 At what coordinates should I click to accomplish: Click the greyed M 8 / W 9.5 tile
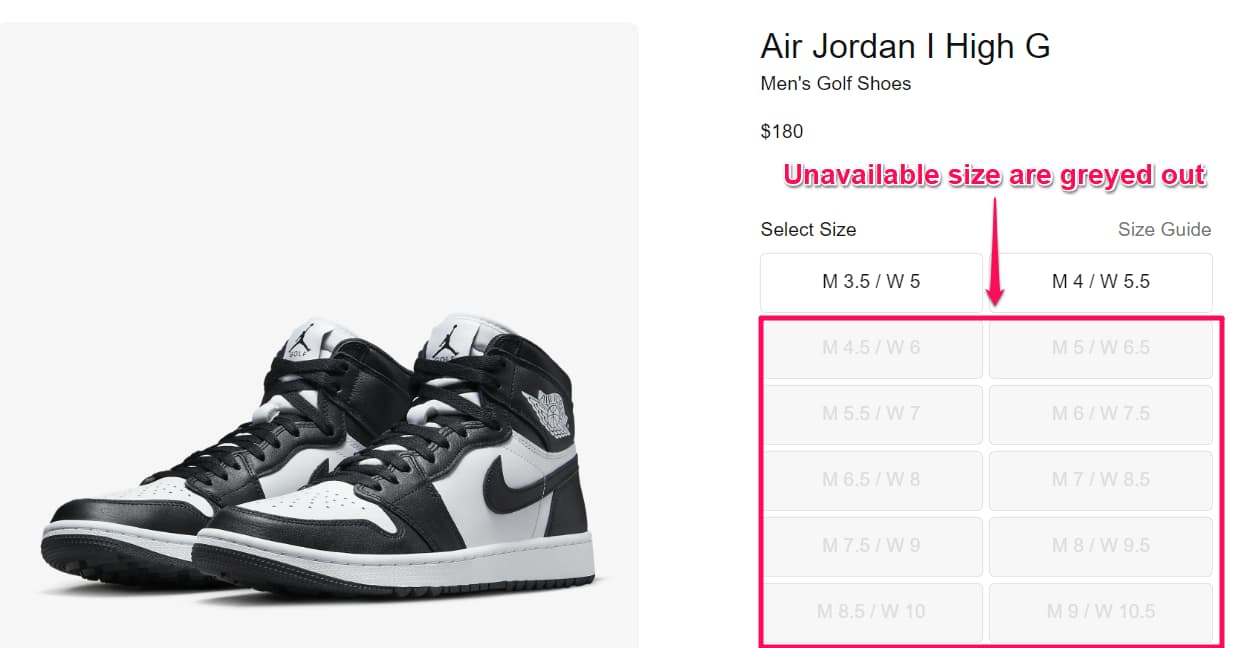[x=1100, y=545]
